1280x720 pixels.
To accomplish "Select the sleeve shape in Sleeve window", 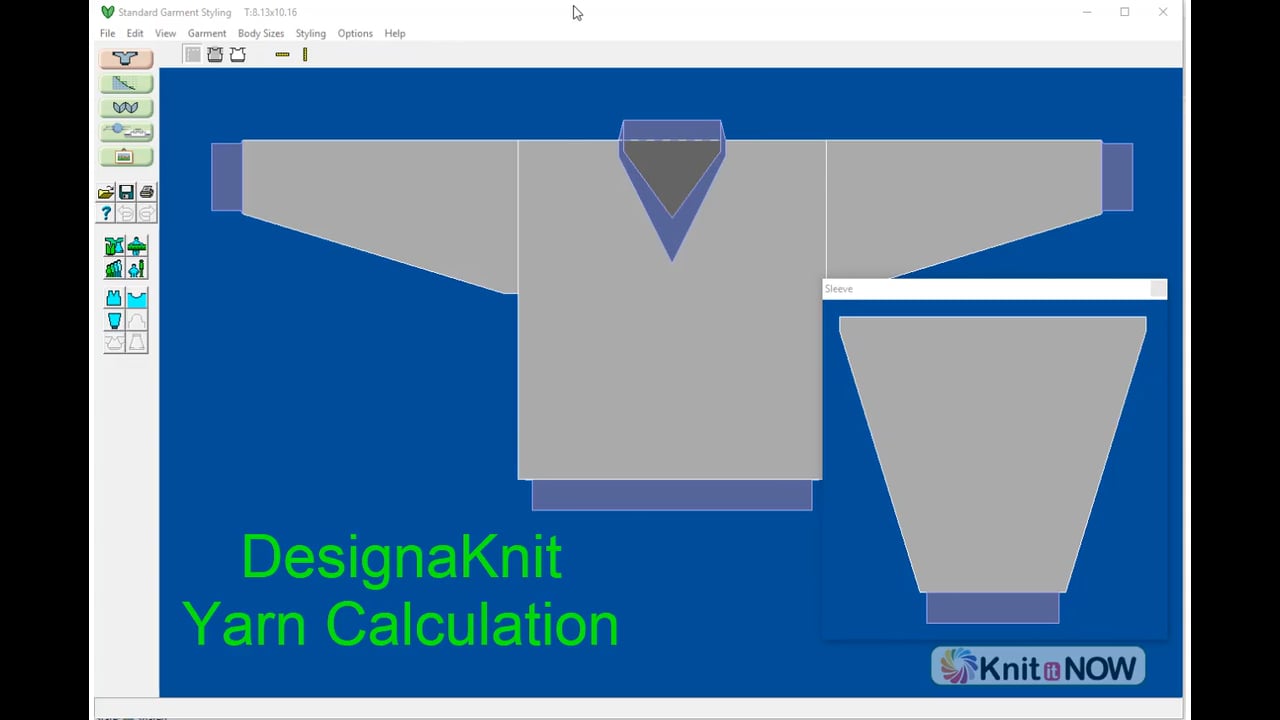I will tap(992, 455).
